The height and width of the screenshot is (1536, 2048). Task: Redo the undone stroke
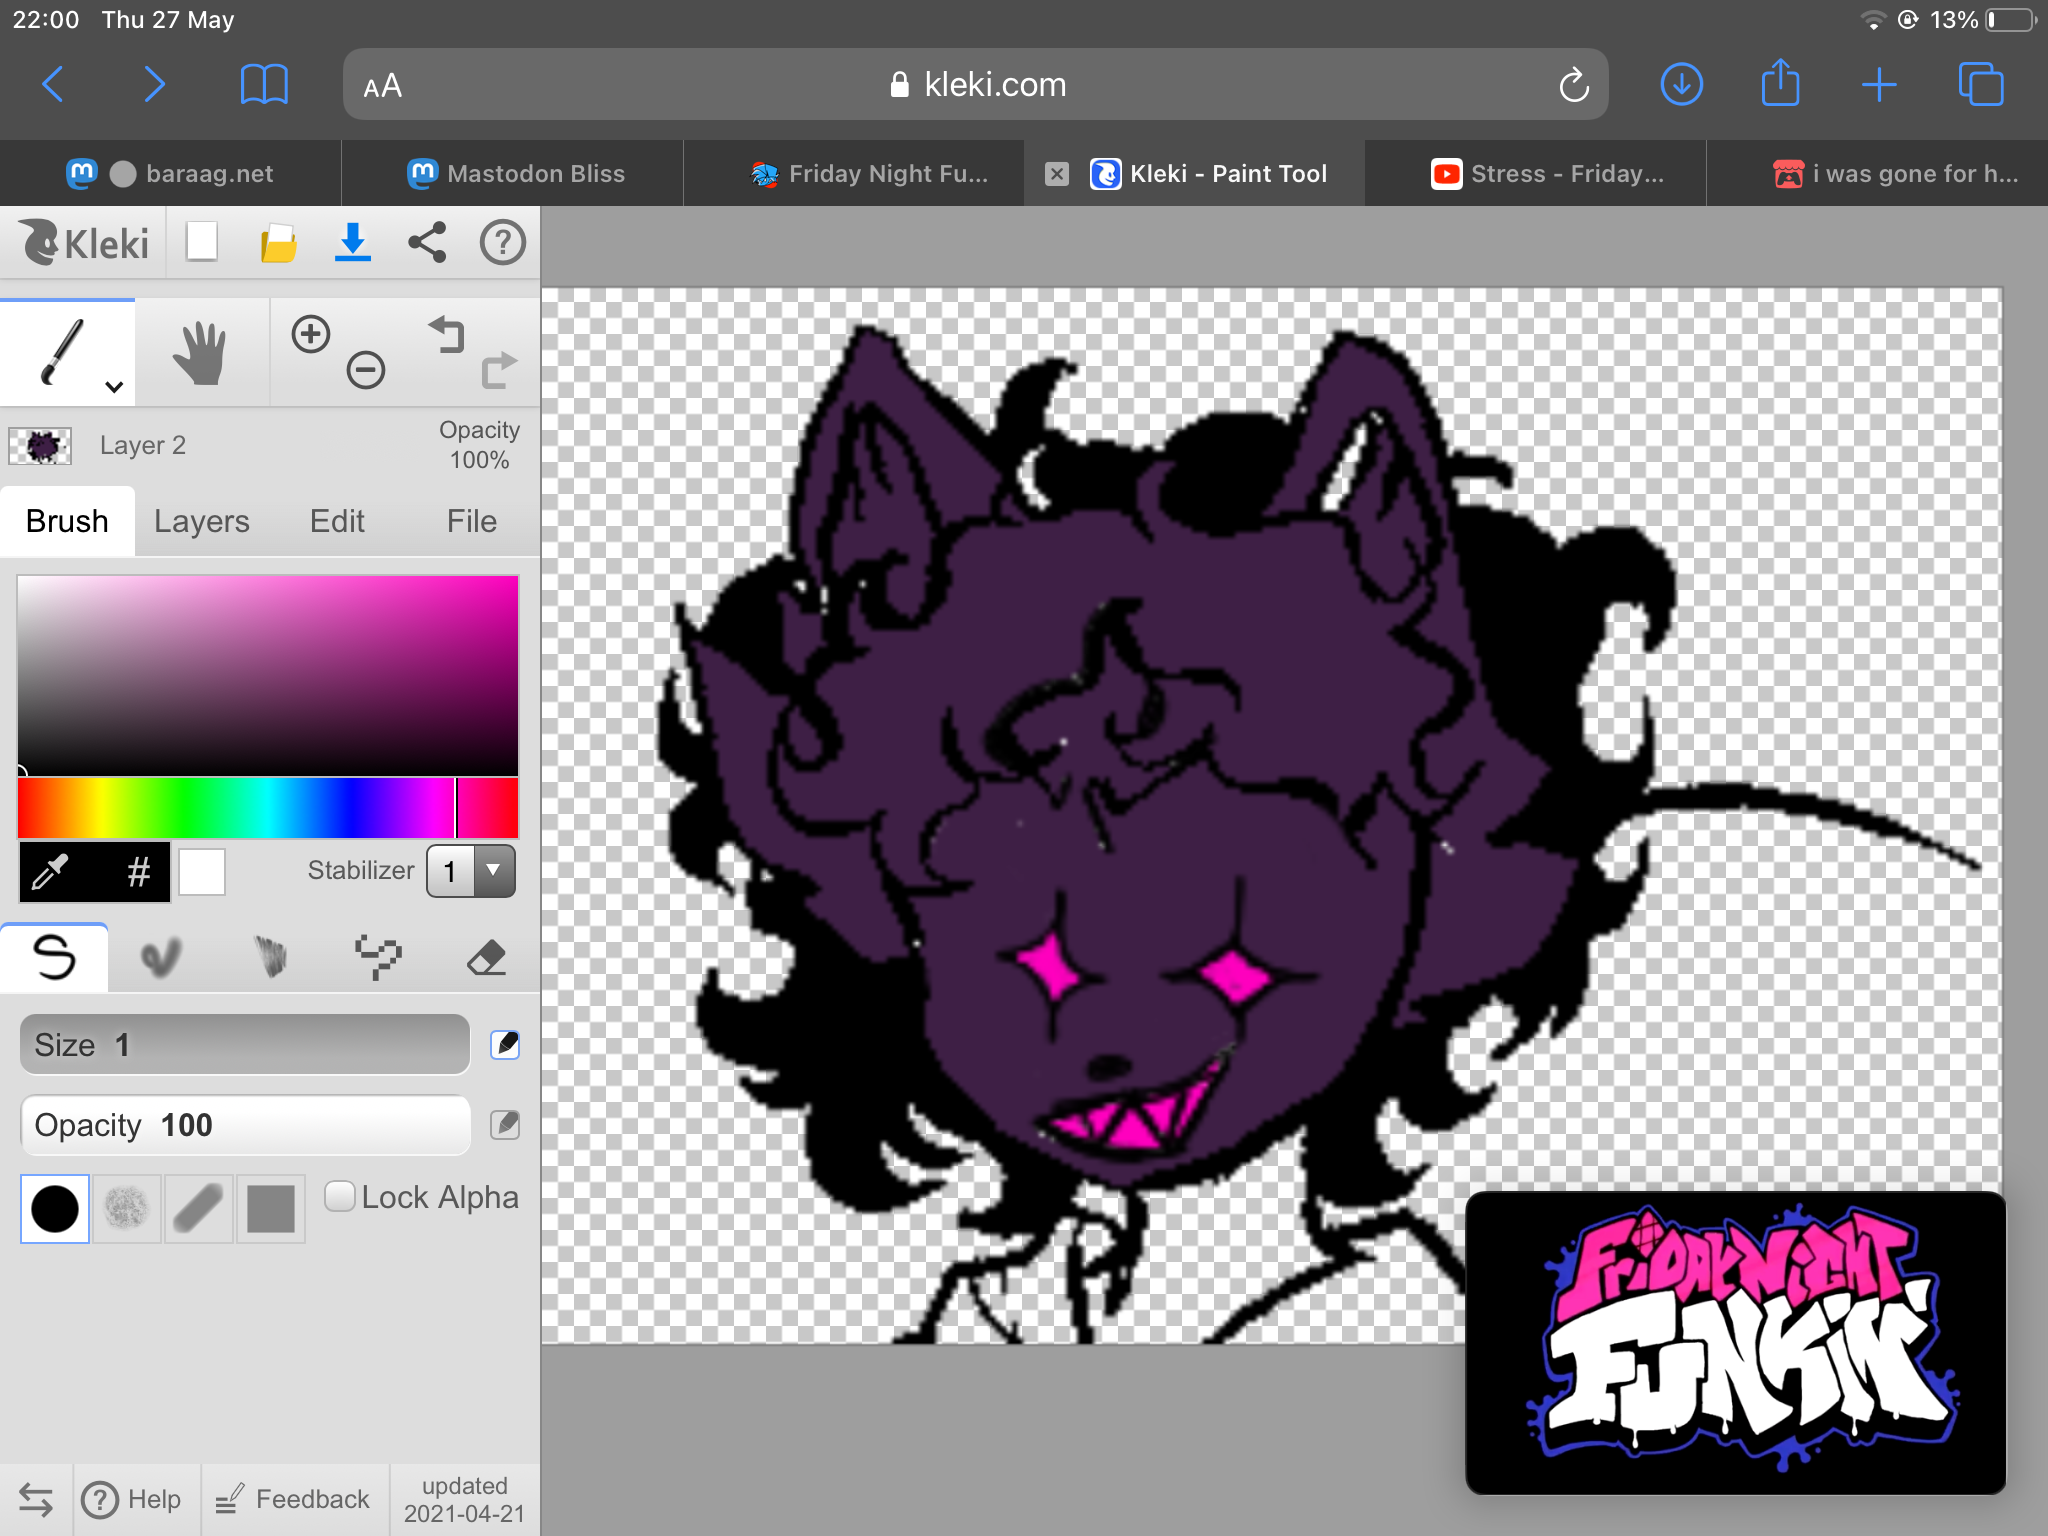(498, 370)
